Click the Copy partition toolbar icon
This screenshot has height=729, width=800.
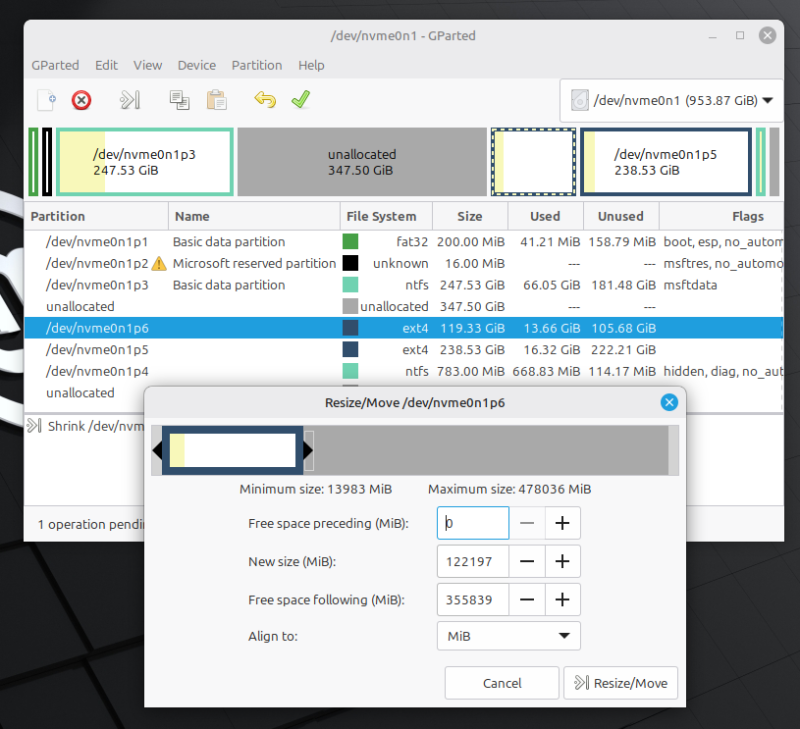click(x=179, y=100)
